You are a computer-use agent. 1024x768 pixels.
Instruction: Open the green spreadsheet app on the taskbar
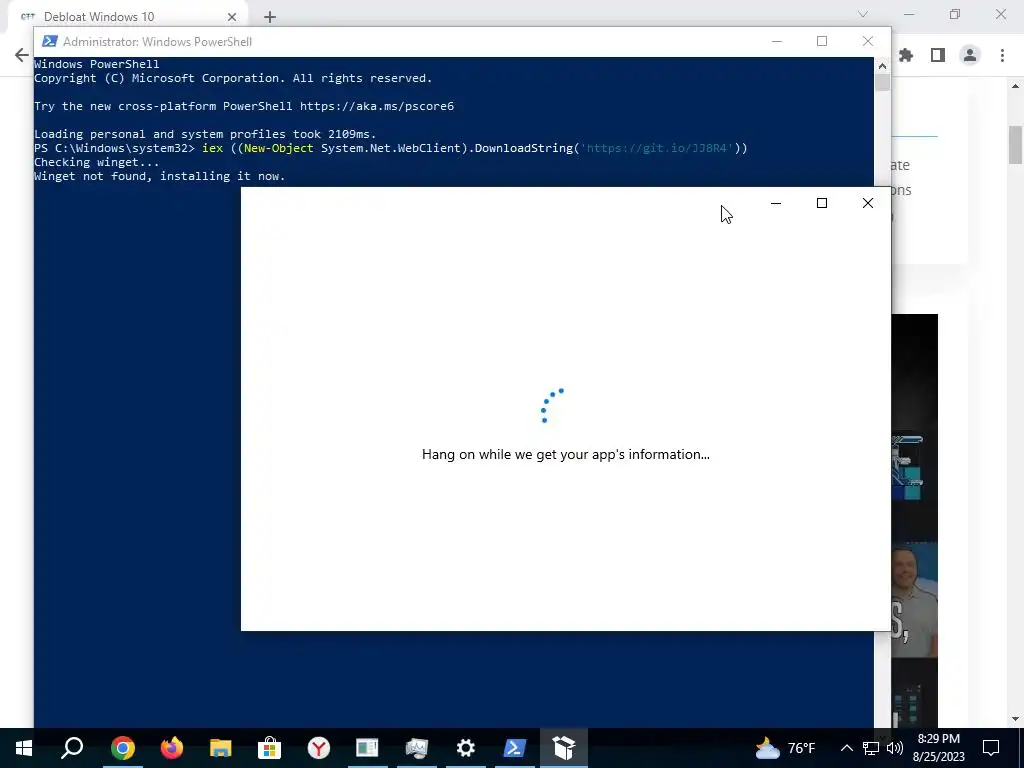(x=367, y=747)
